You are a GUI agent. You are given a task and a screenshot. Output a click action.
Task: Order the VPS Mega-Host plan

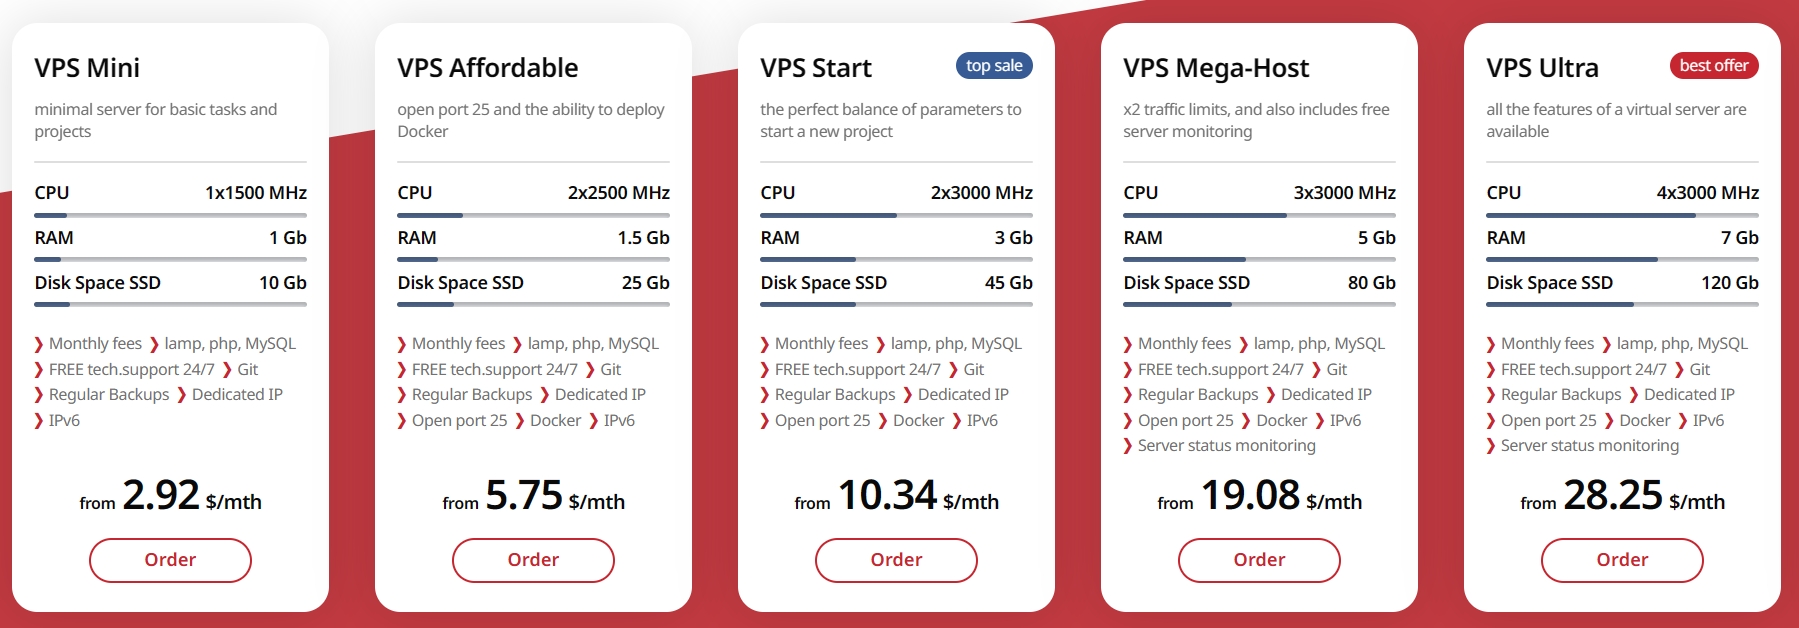tap(1259, 560)
